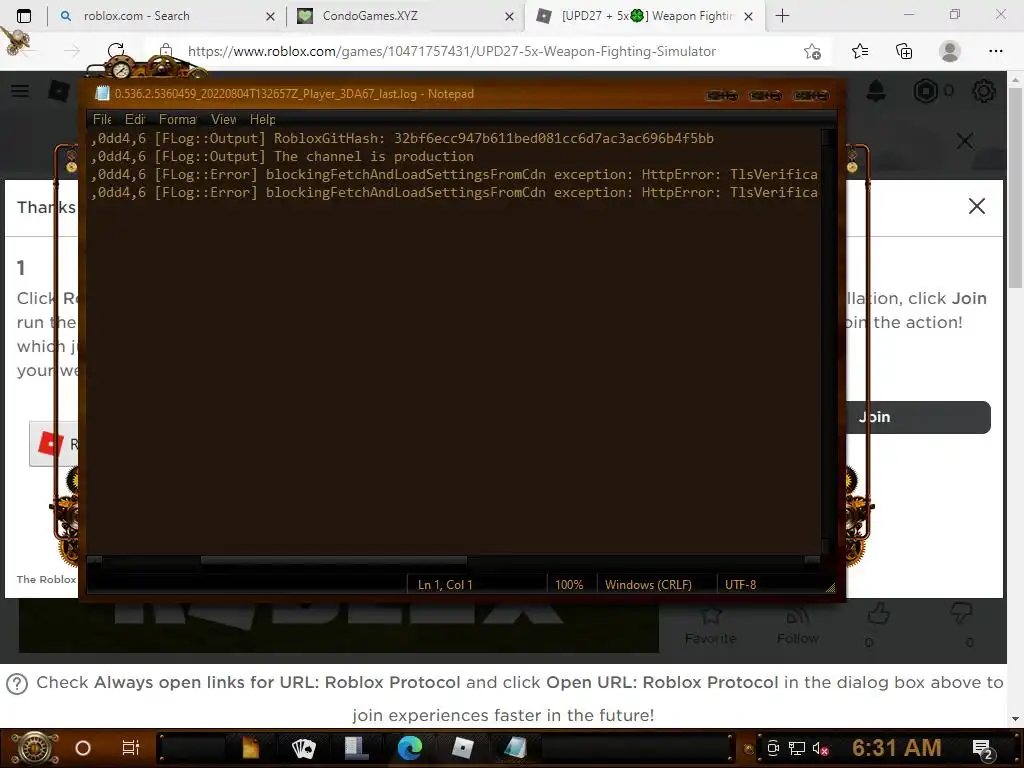This screenshot has height=768, width=1024.
Task: Click the 100% zoom status entry
Action: [x=569, y=584]
